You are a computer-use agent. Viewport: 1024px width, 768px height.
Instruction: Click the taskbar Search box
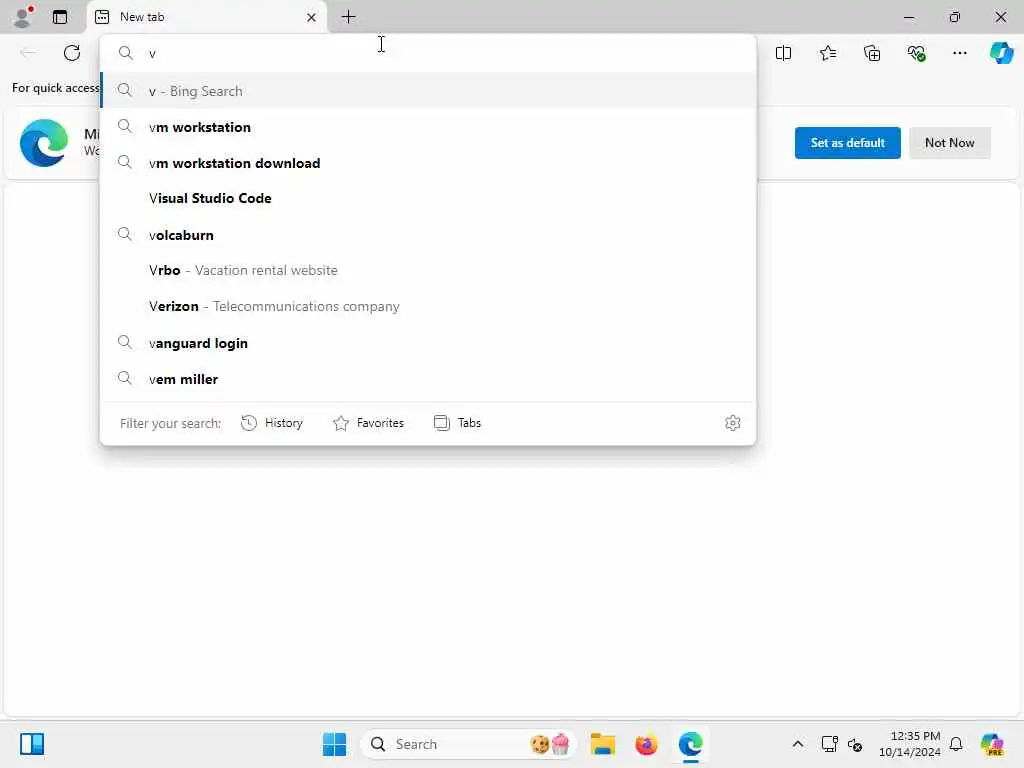click(468, 744)
